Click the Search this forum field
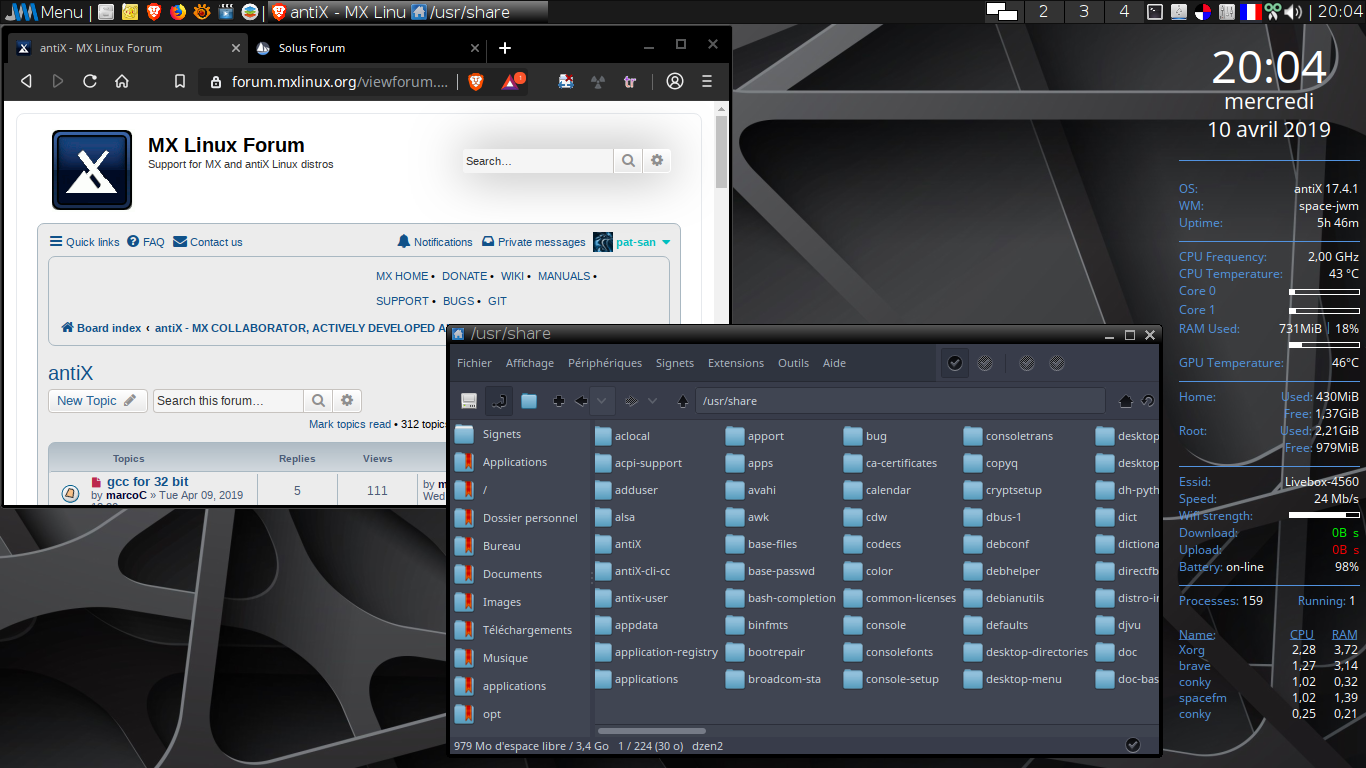The height and width of the screenshot is (768, 1366). 228,401
